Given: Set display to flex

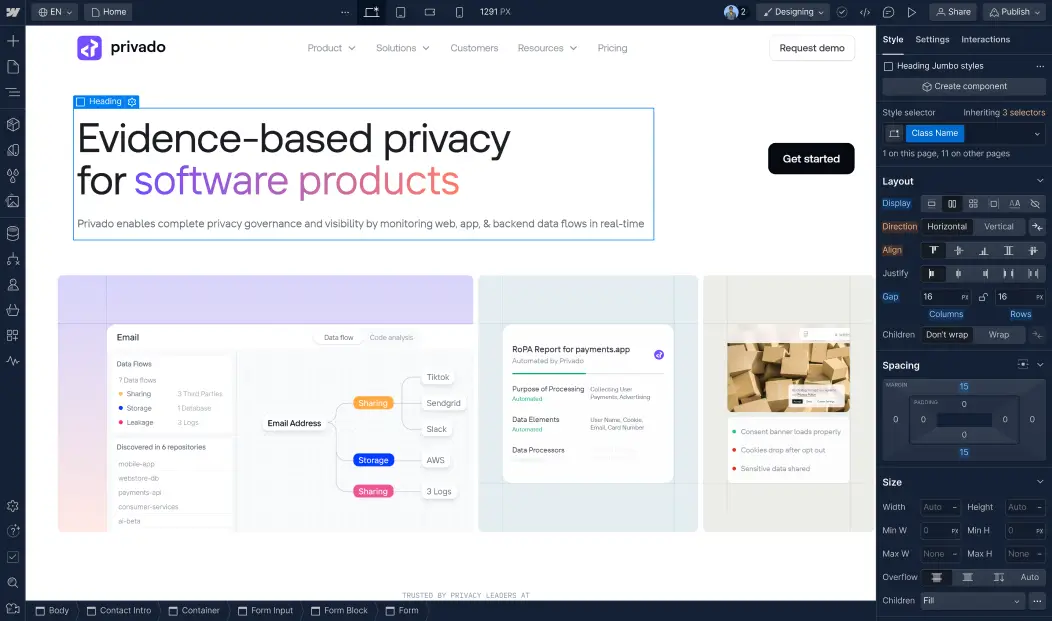Looking at the screenshot, I should (x=952, y=204).
